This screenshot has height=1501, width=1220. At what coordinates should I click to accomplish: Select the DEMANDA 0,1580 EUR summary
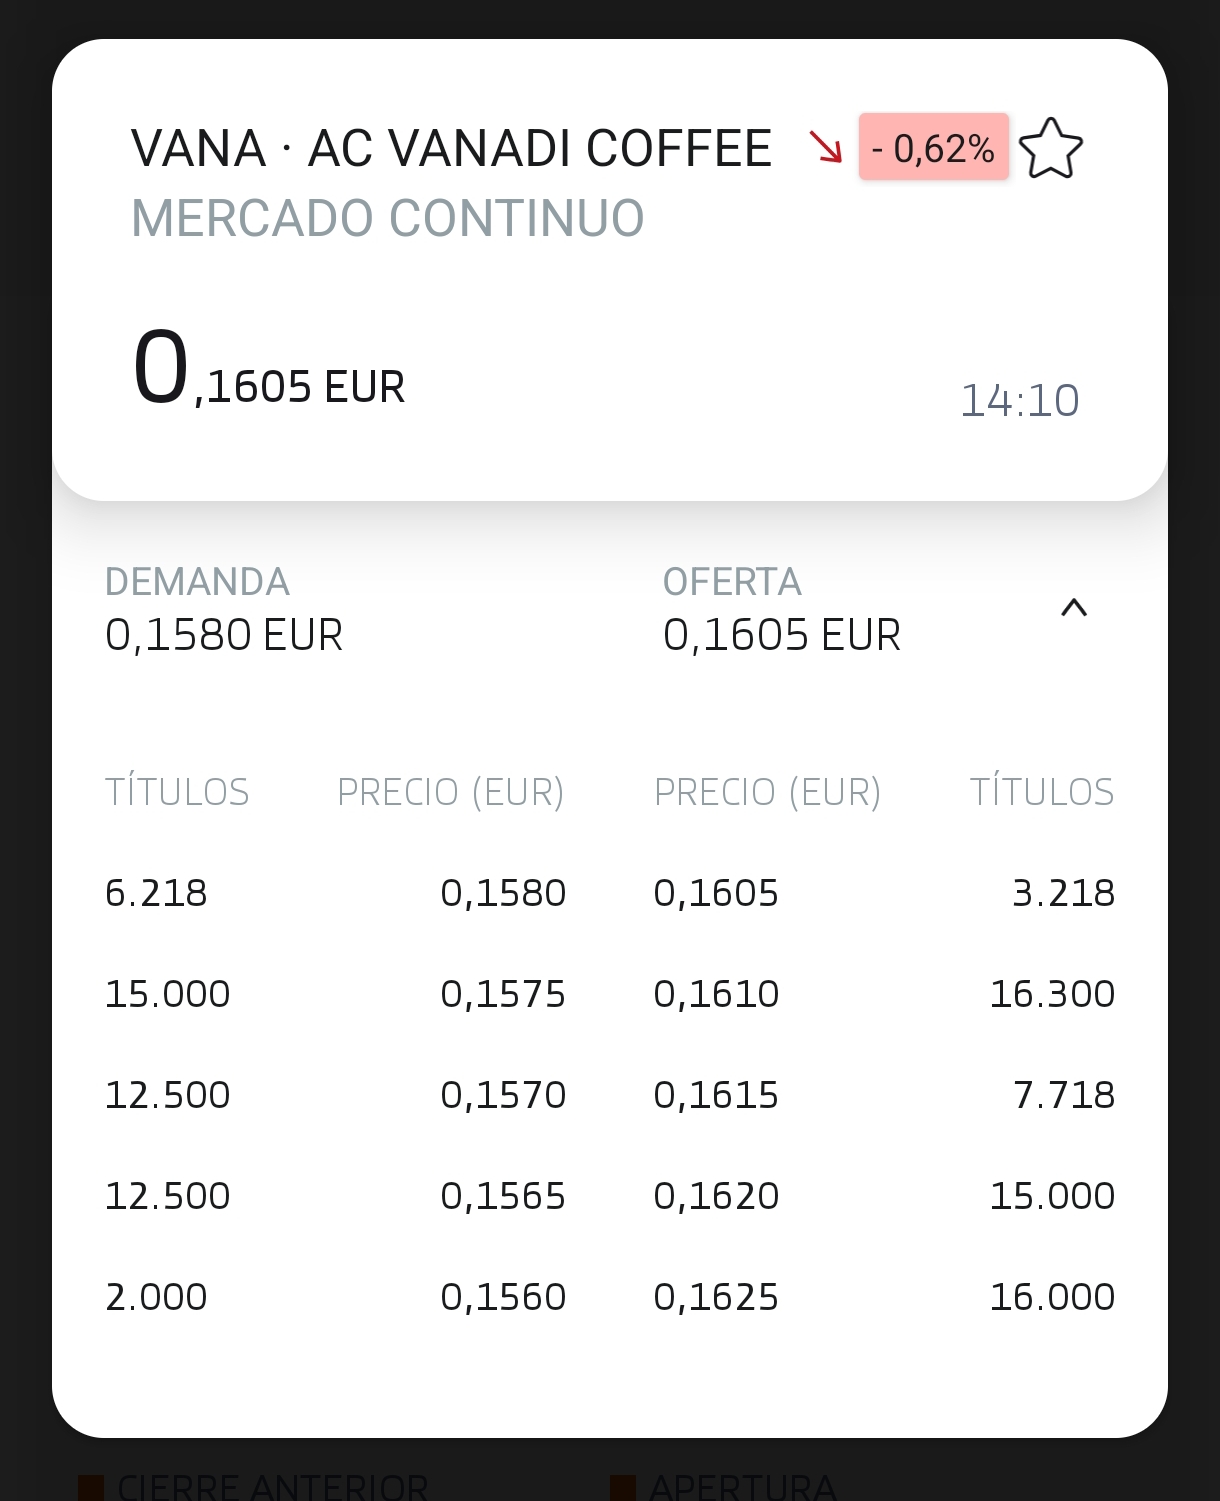(x=224, y=609)
